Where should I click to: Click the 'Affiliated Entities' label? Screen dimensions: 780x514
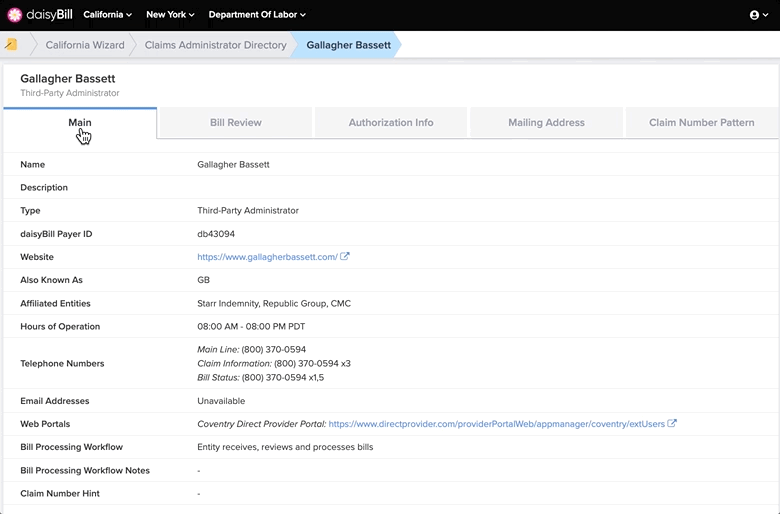coord(55,304)
